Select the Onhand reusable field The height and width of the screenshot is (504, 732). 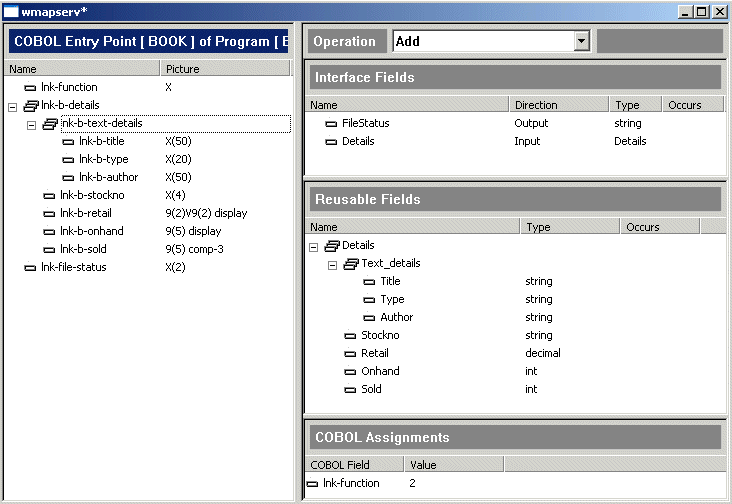pyautogui.click(x=380, y=372)
